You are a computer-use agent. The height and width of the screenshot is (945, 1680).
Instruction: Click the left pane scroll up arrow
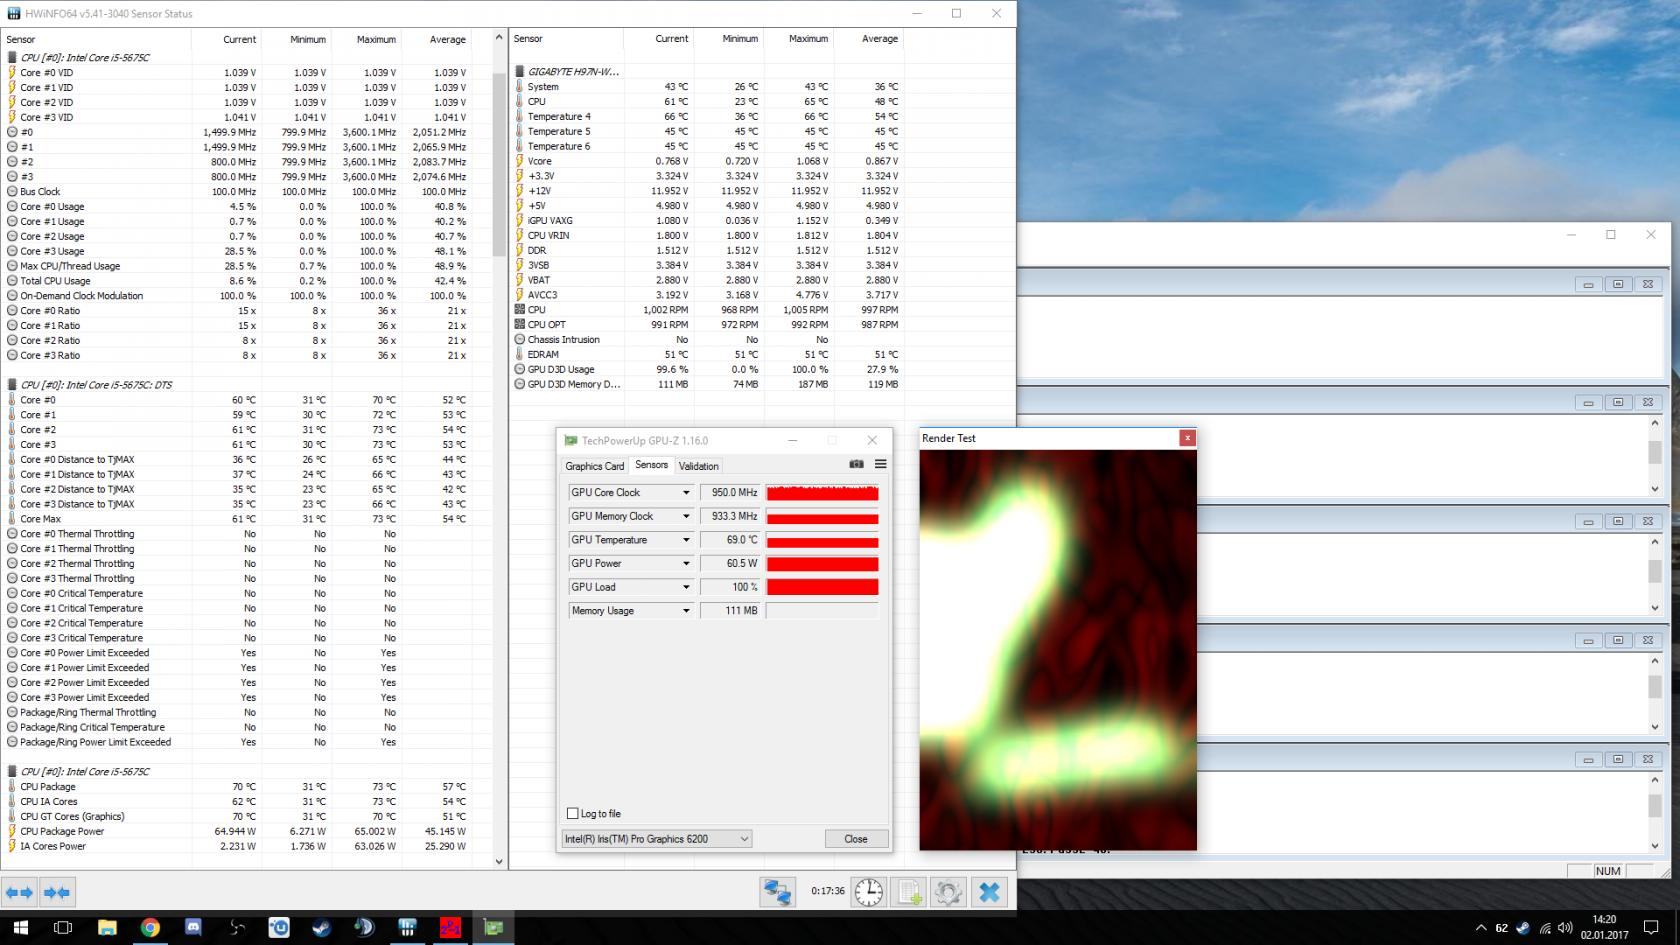(x=499, y=38)
